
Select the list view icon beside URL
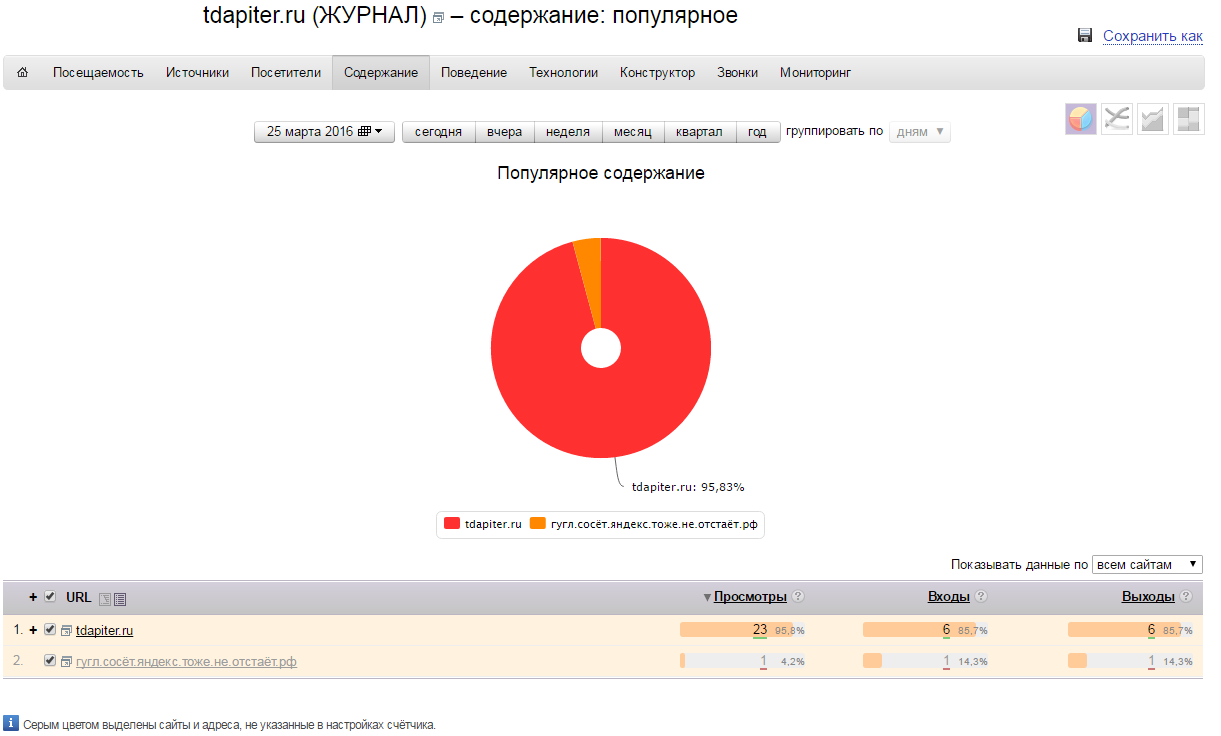point(120,599)
